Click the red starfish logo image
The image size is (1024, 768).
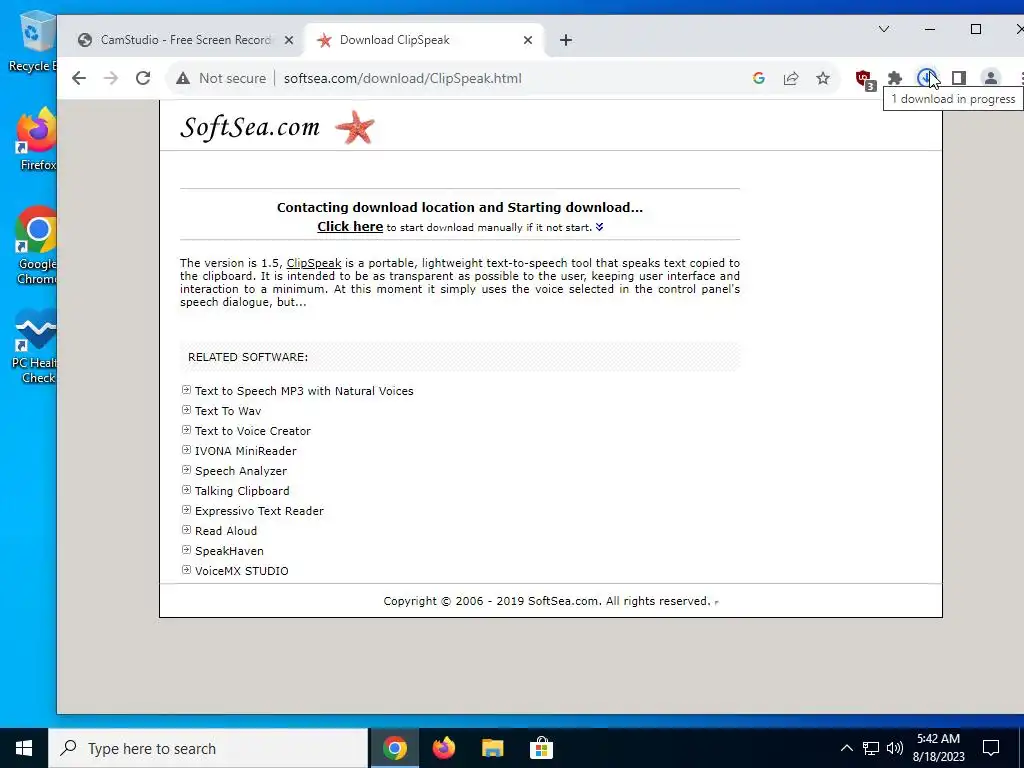pyautogui.click(x=355, y=127)
